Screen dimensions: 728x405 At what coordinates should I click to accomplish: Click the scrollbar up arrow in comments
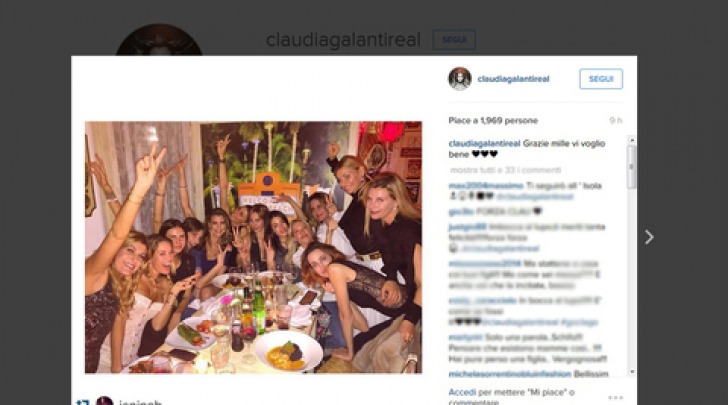point(631,140)
